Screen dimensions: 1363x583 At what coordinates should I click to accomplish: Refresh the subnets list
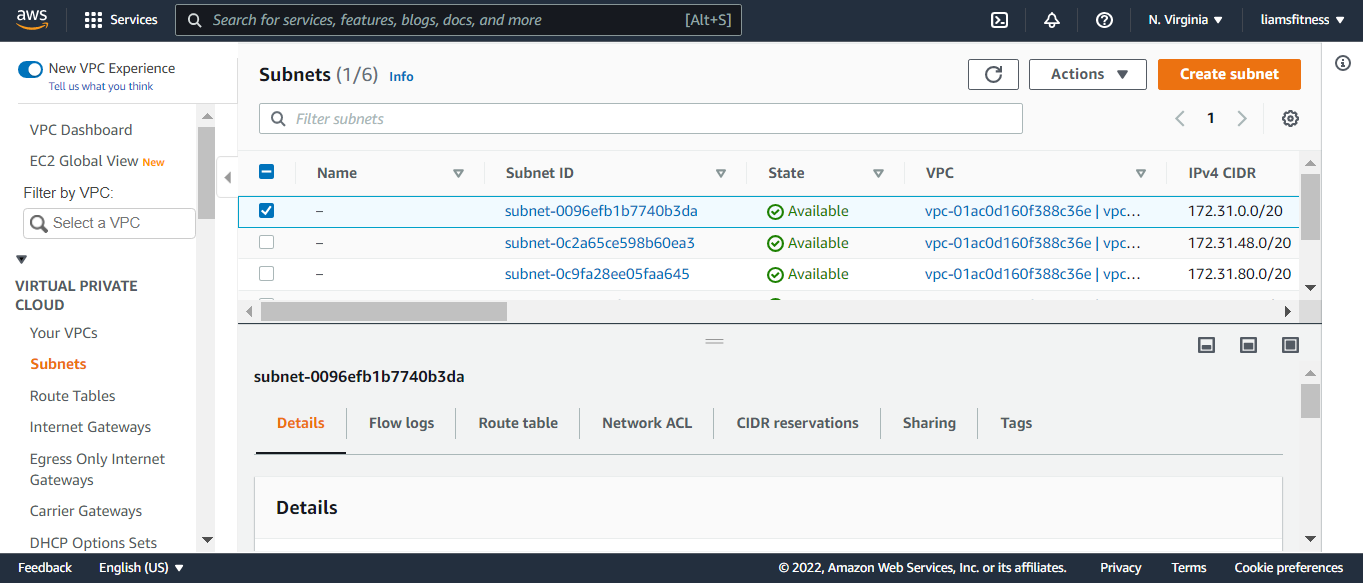coord(993,74)
